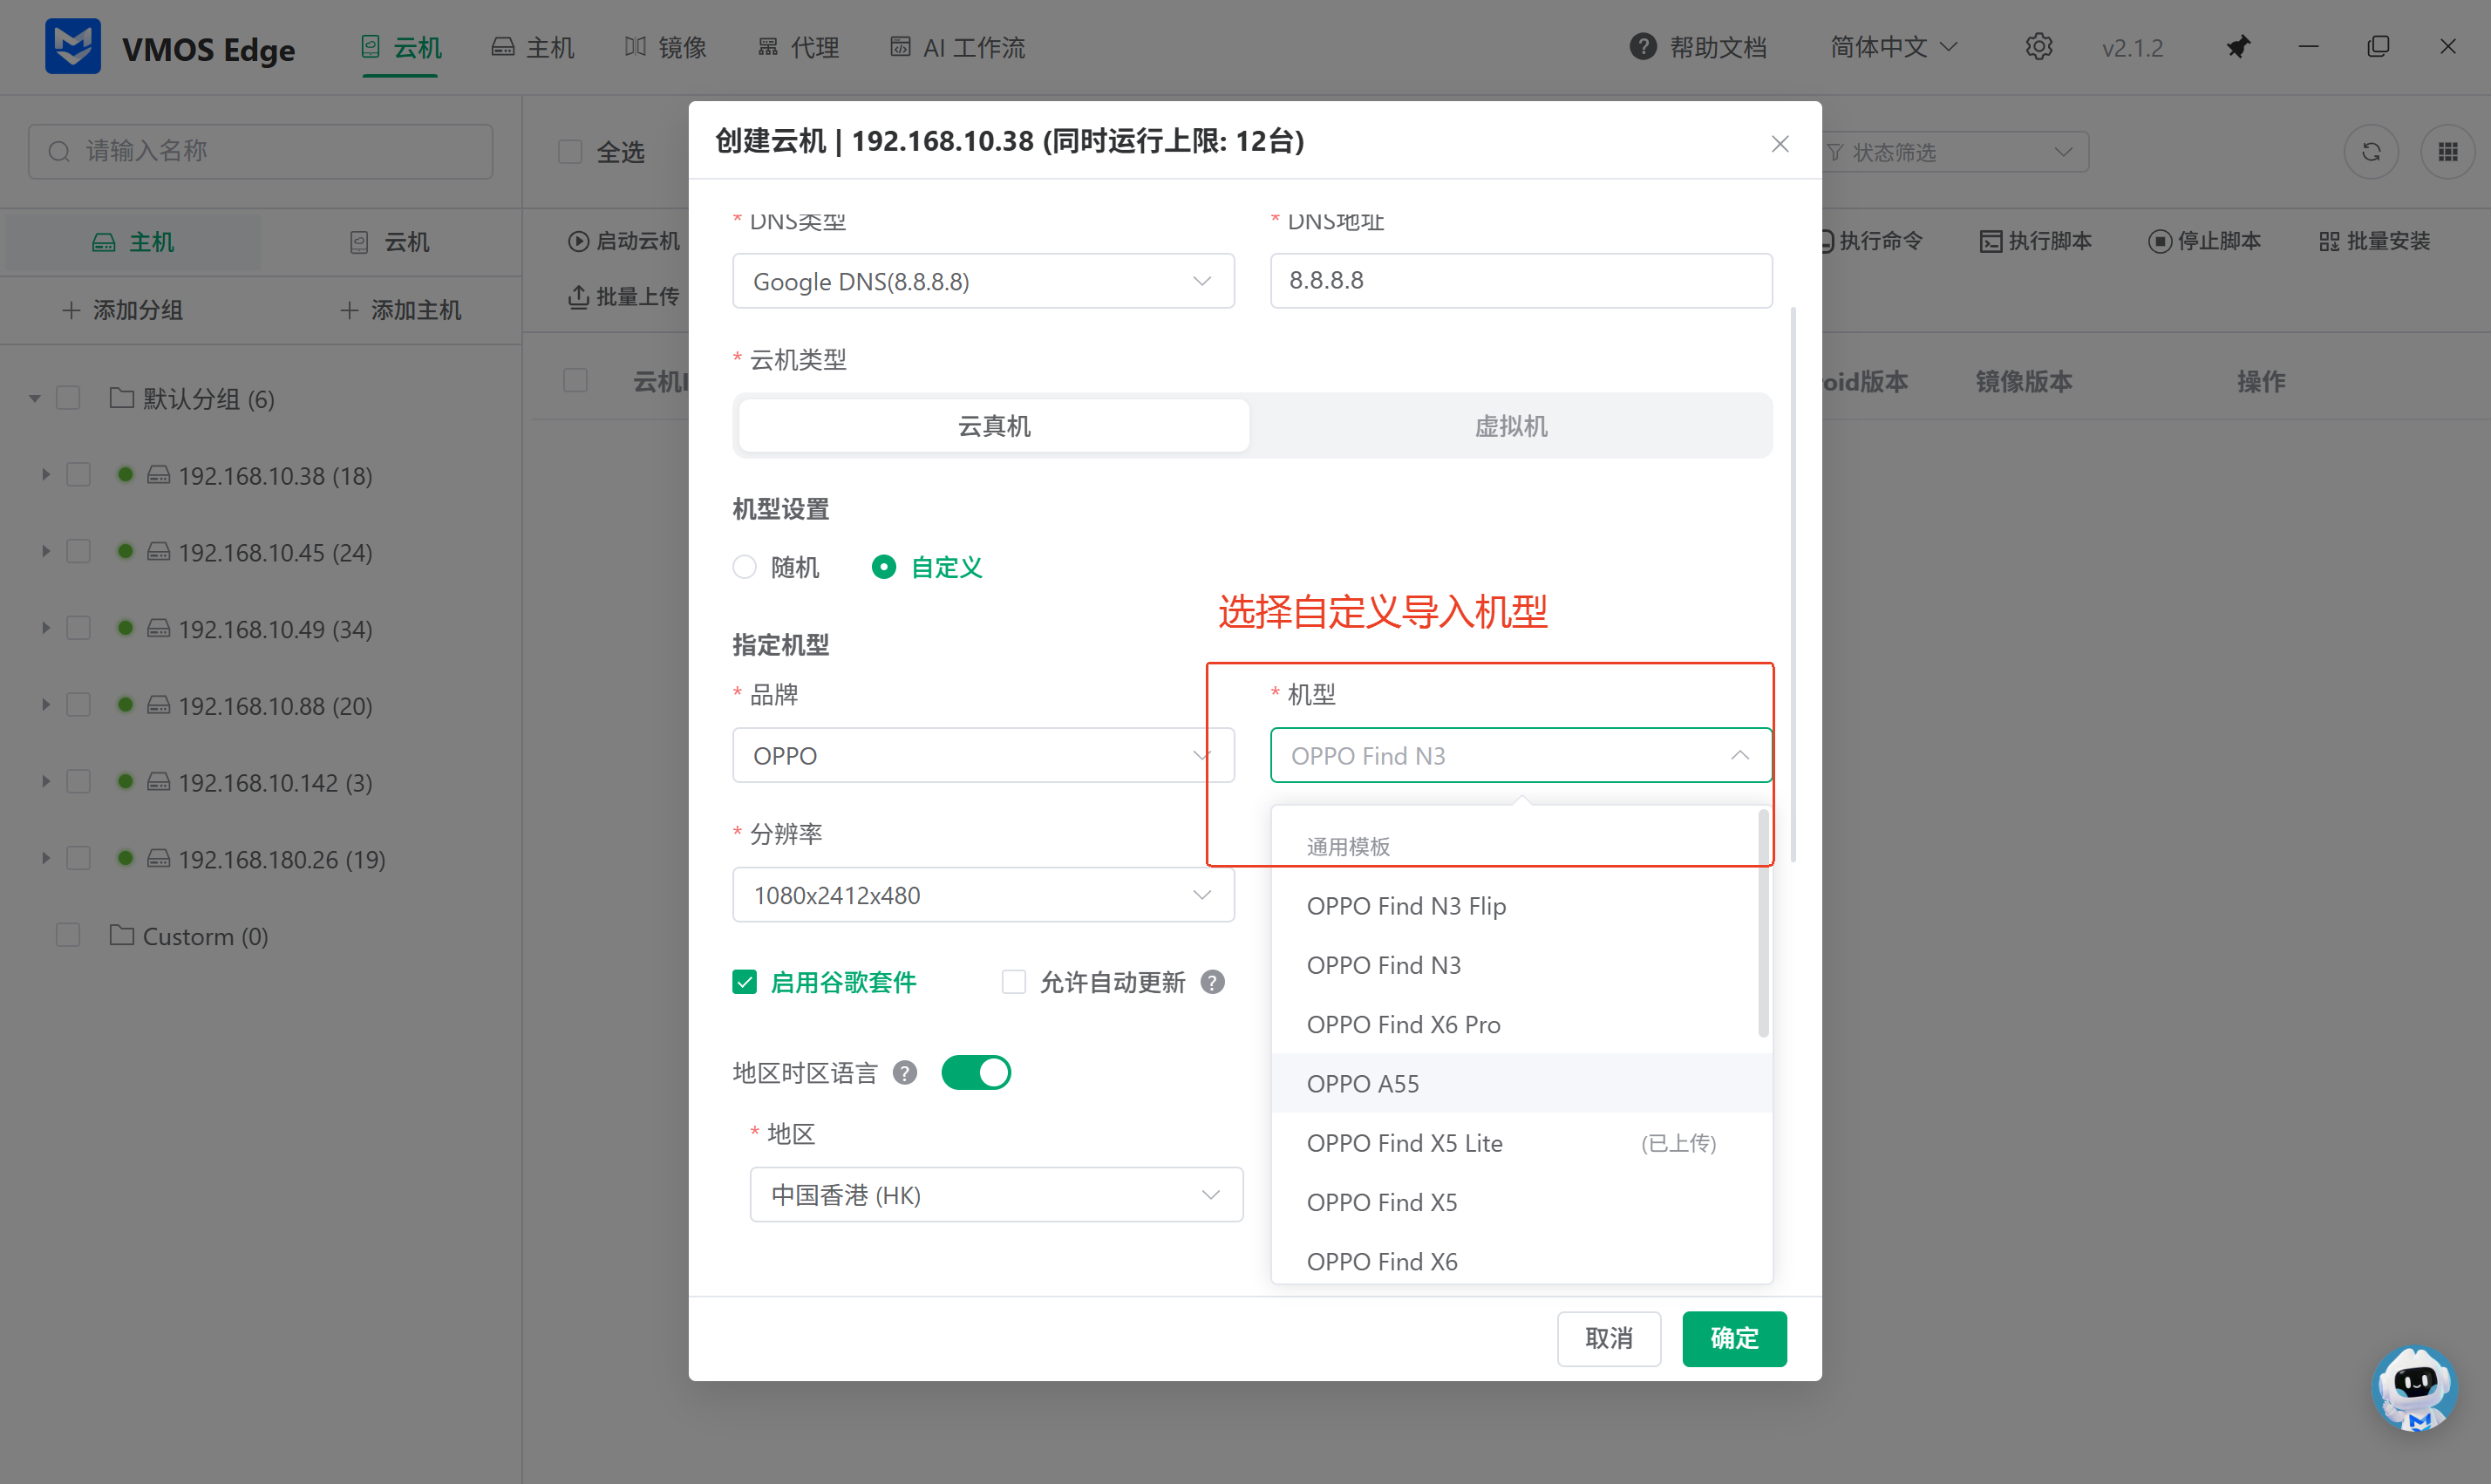Refresh the list with the circular refresh icon
The width and height of the screenshot is (2491, 1484).
pos(2371,151)
